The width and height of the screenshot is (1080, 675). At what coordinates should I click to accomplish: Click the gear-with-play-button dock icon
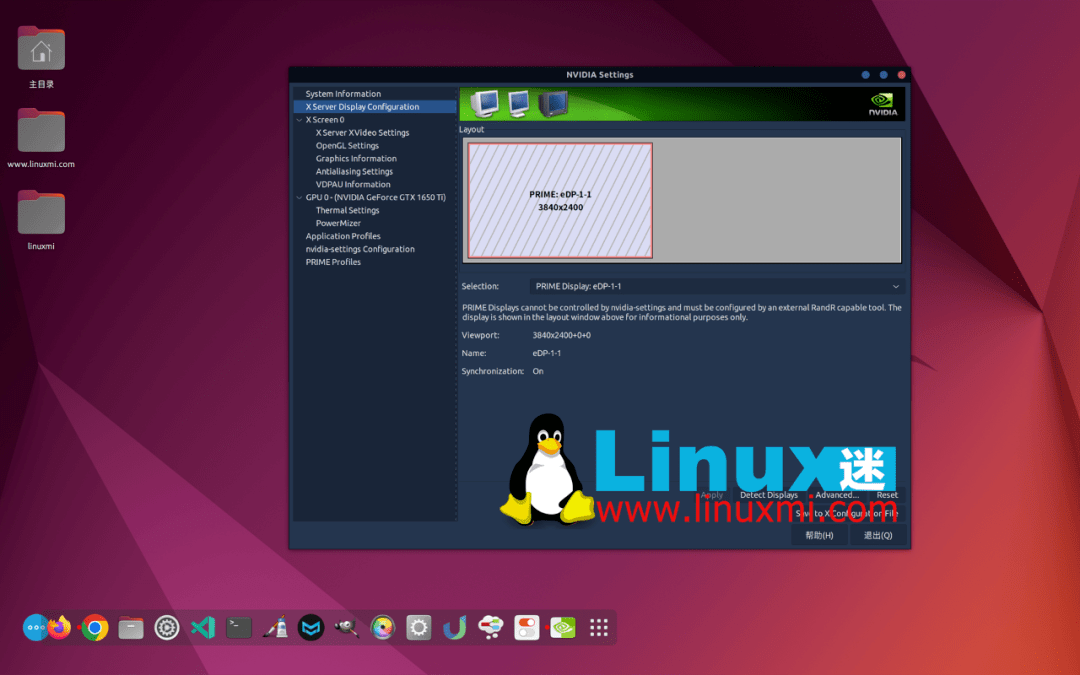coord(167,627)
